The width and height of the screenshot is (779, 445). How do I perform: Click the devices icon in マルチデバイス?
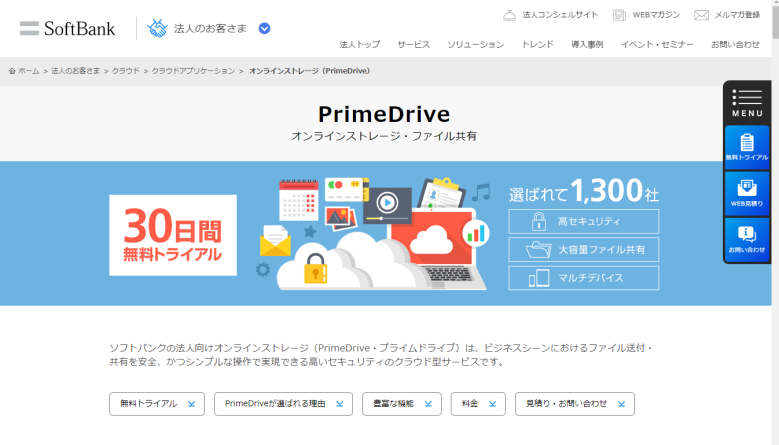(539, 278)
